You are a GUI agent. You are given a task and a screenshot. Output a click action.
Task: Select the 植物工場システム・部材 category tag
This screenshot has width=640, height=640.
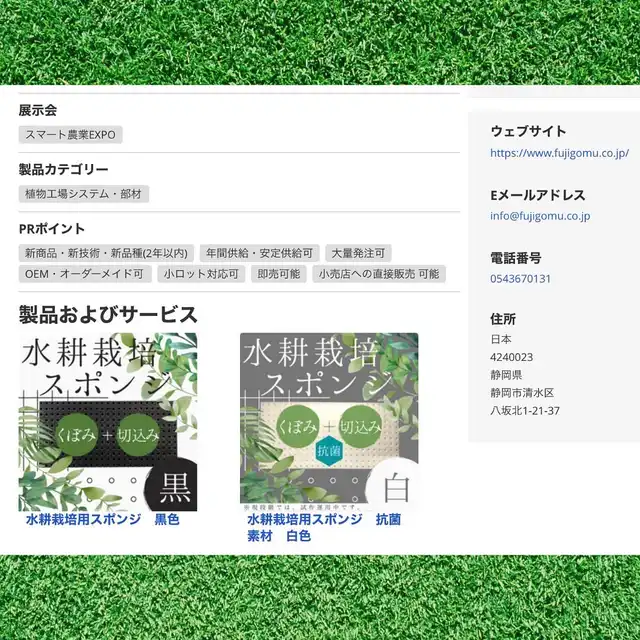84,194
